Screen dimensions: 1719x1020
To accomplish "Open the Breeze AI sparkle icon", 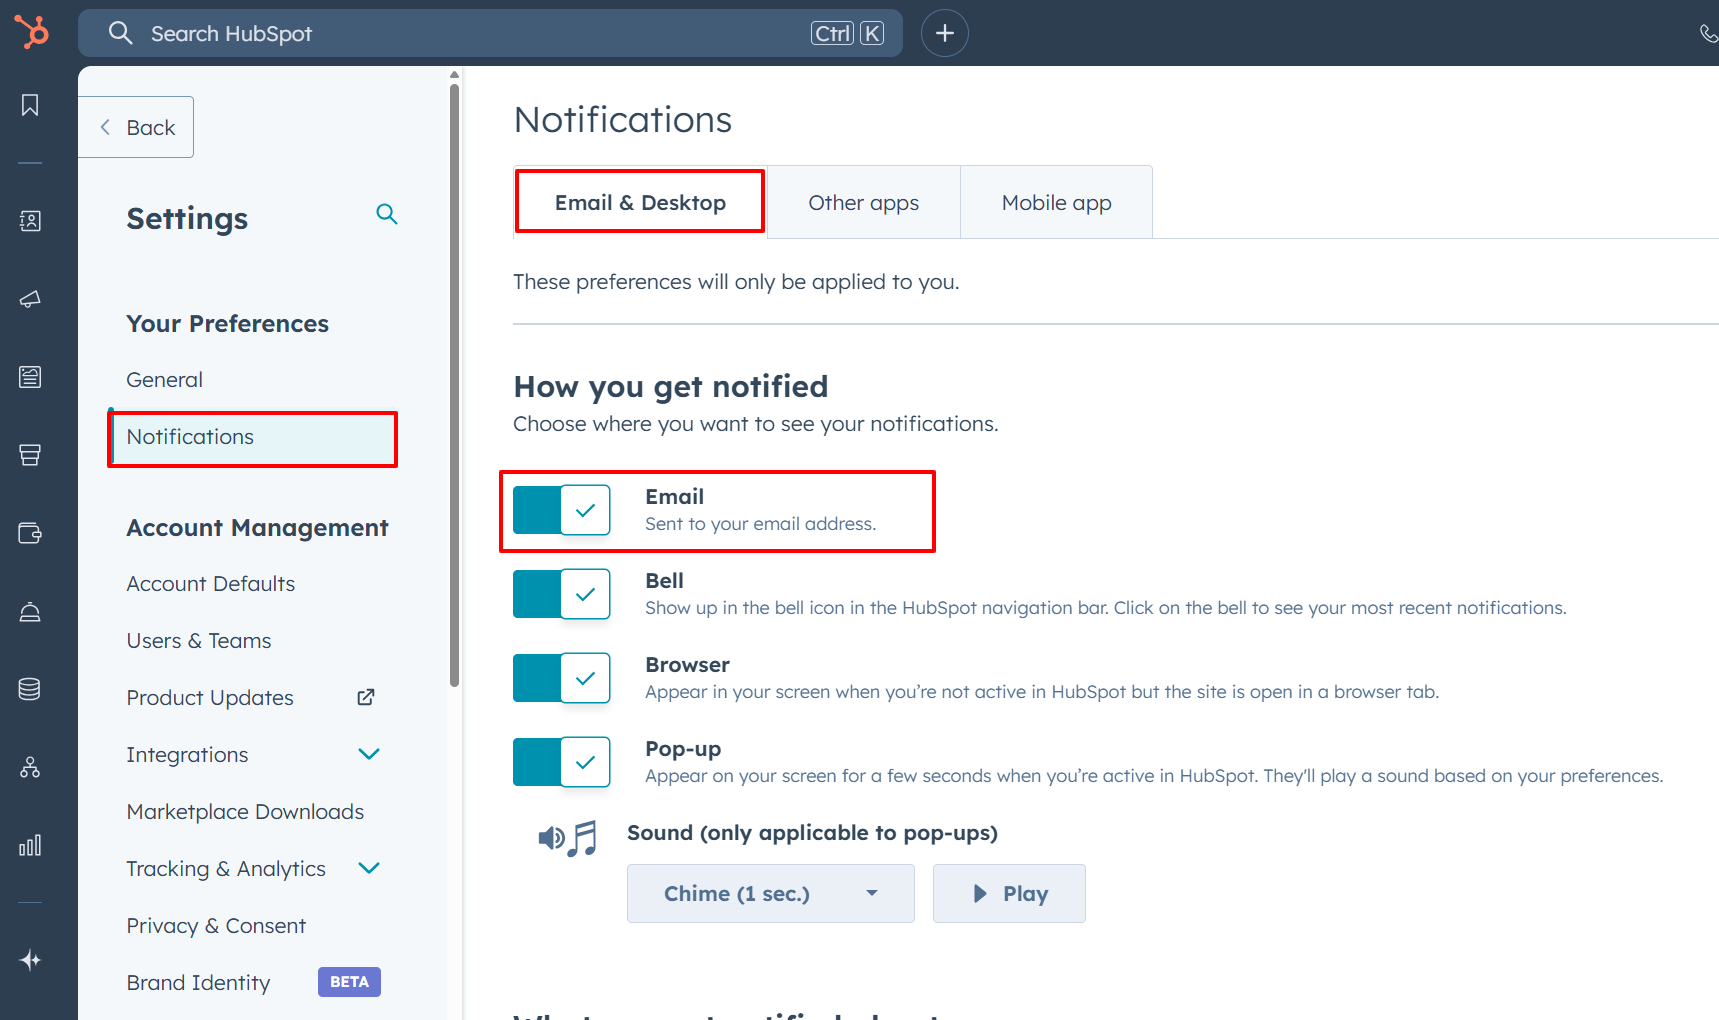I will 30,960.
